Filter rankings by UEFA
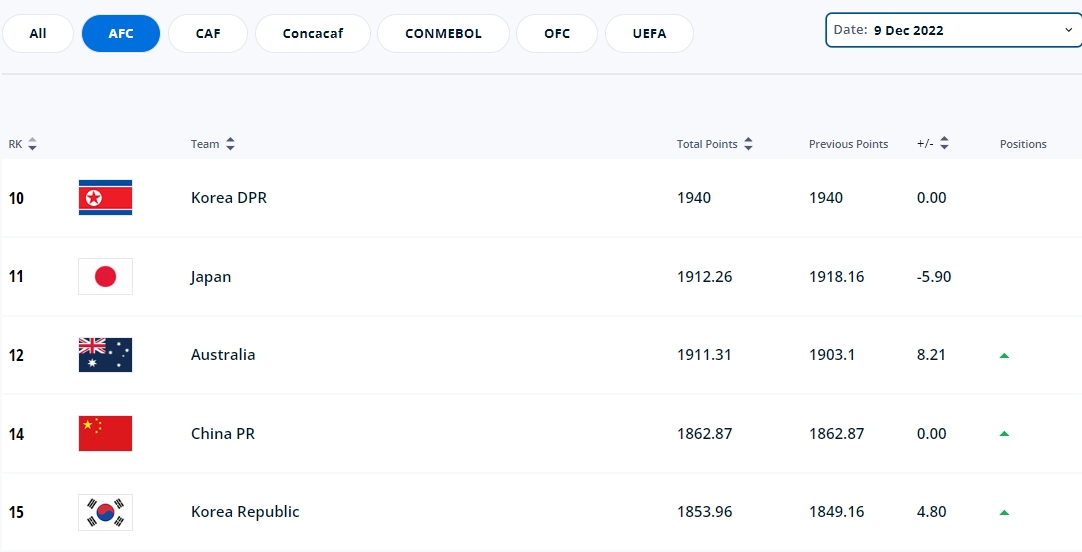This screenshot has width=1082, height=552. (649, 33)
